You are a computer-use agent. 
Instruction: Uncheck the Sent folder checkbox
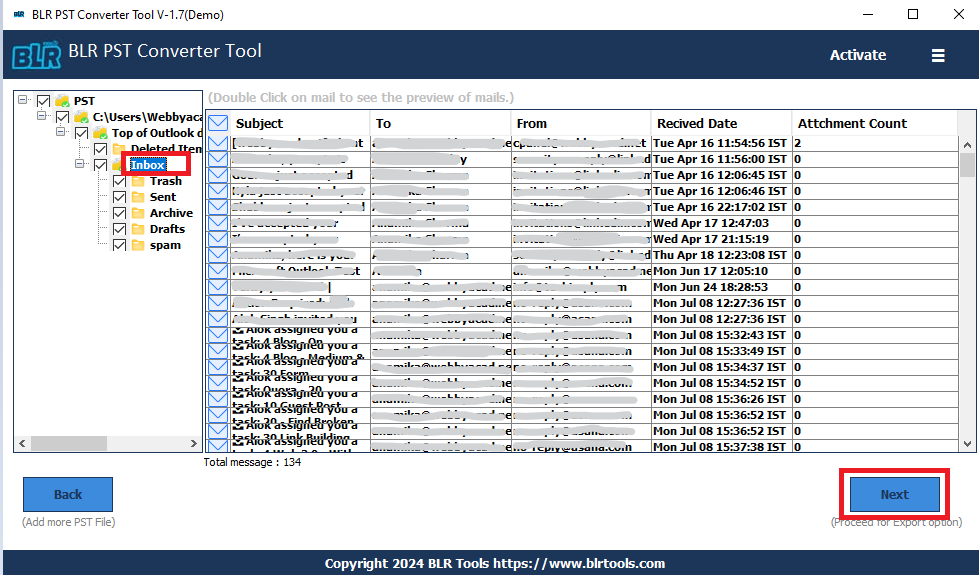(119, 197)
